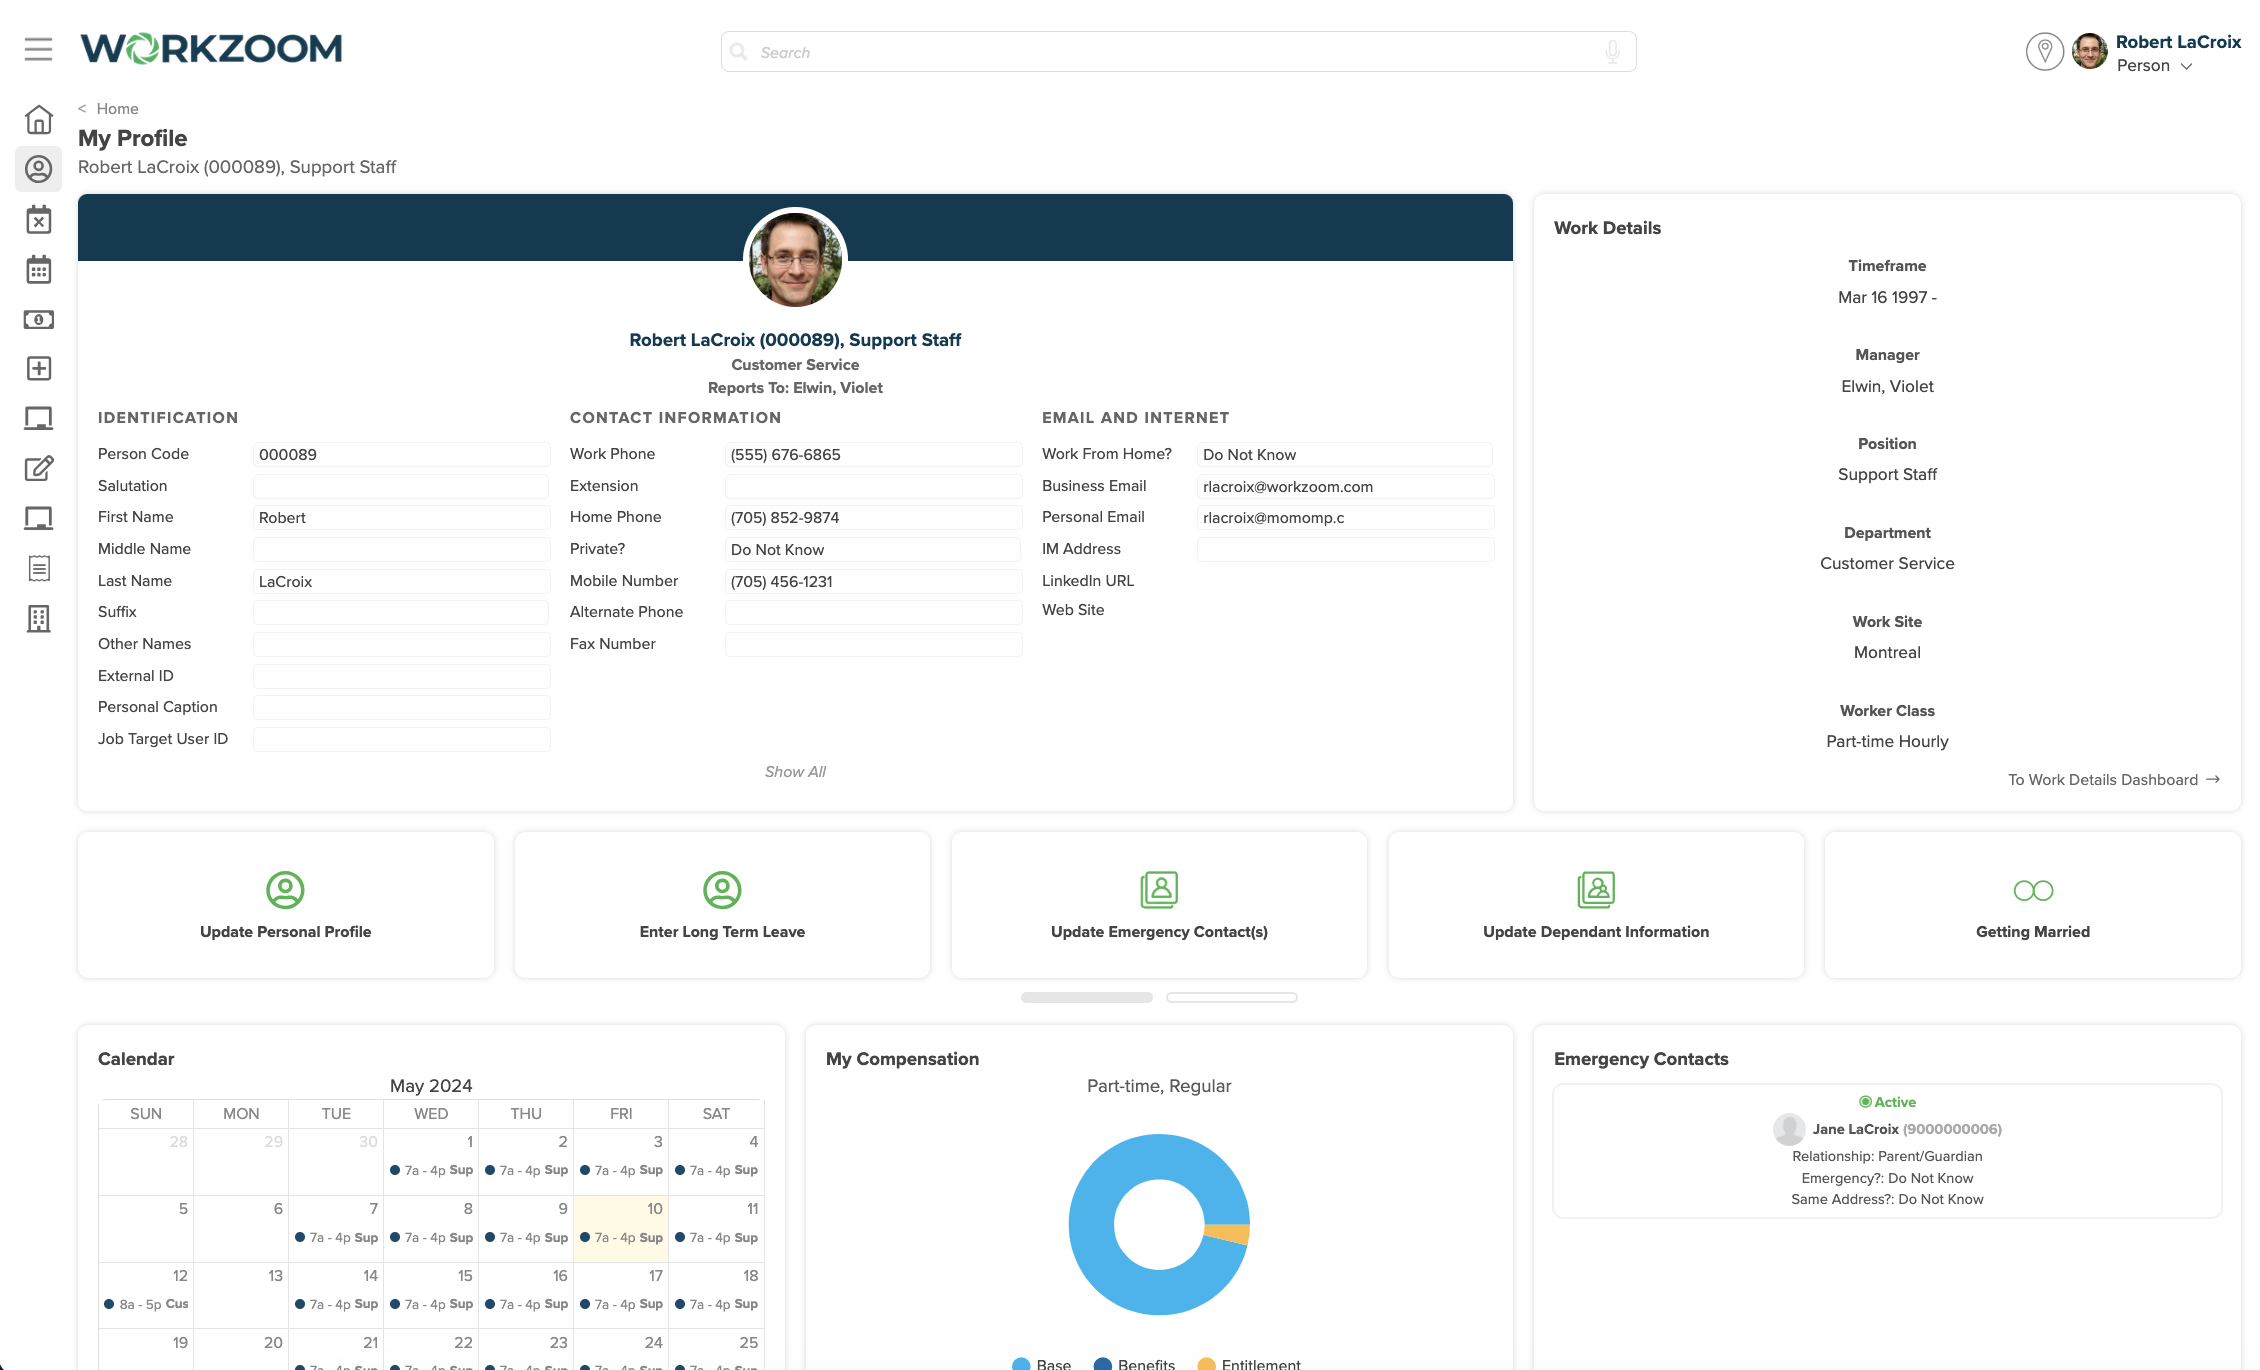Image resolution: width=2260 pixels, height=1370 pixels.
Task: Open the hamburger menu next to the Workzoom logo
Action: 38,50
